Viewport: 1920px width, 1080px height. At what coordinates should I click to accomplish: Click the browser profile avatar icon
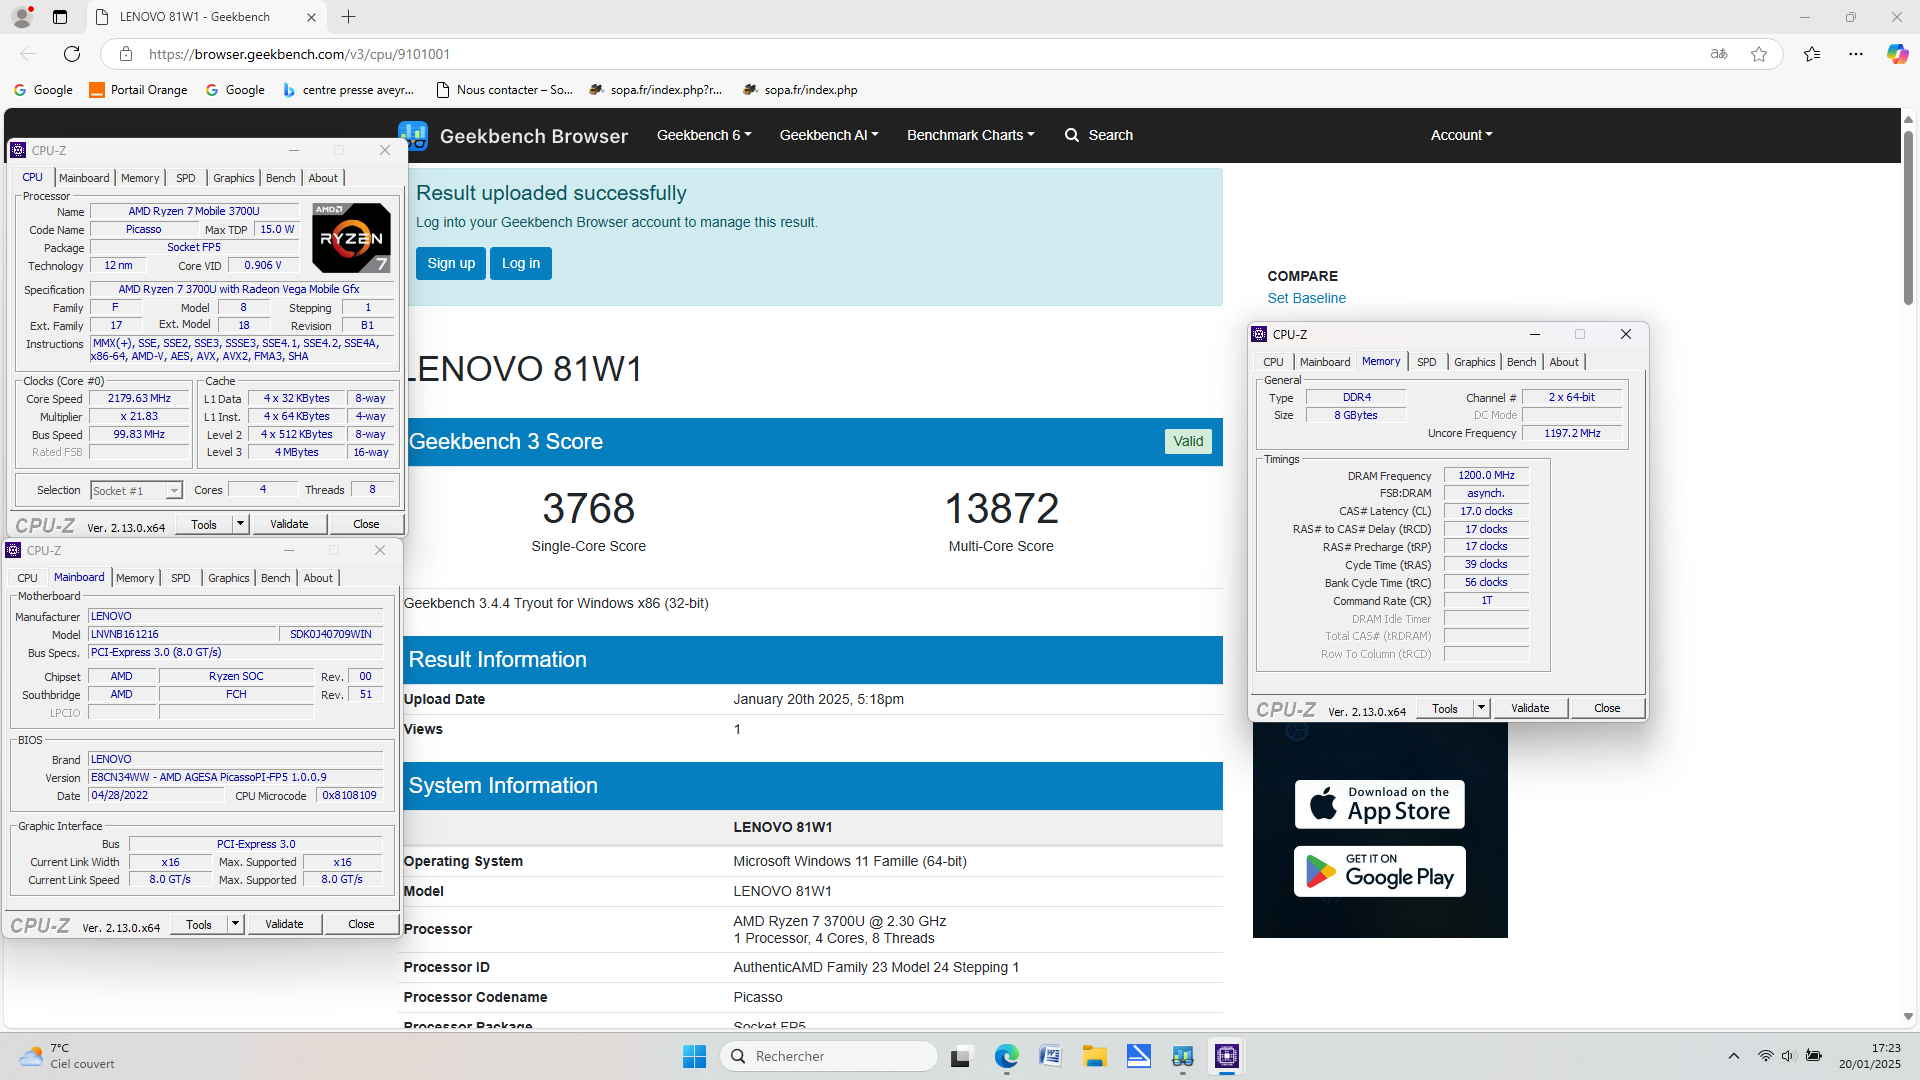coord(22,17)
